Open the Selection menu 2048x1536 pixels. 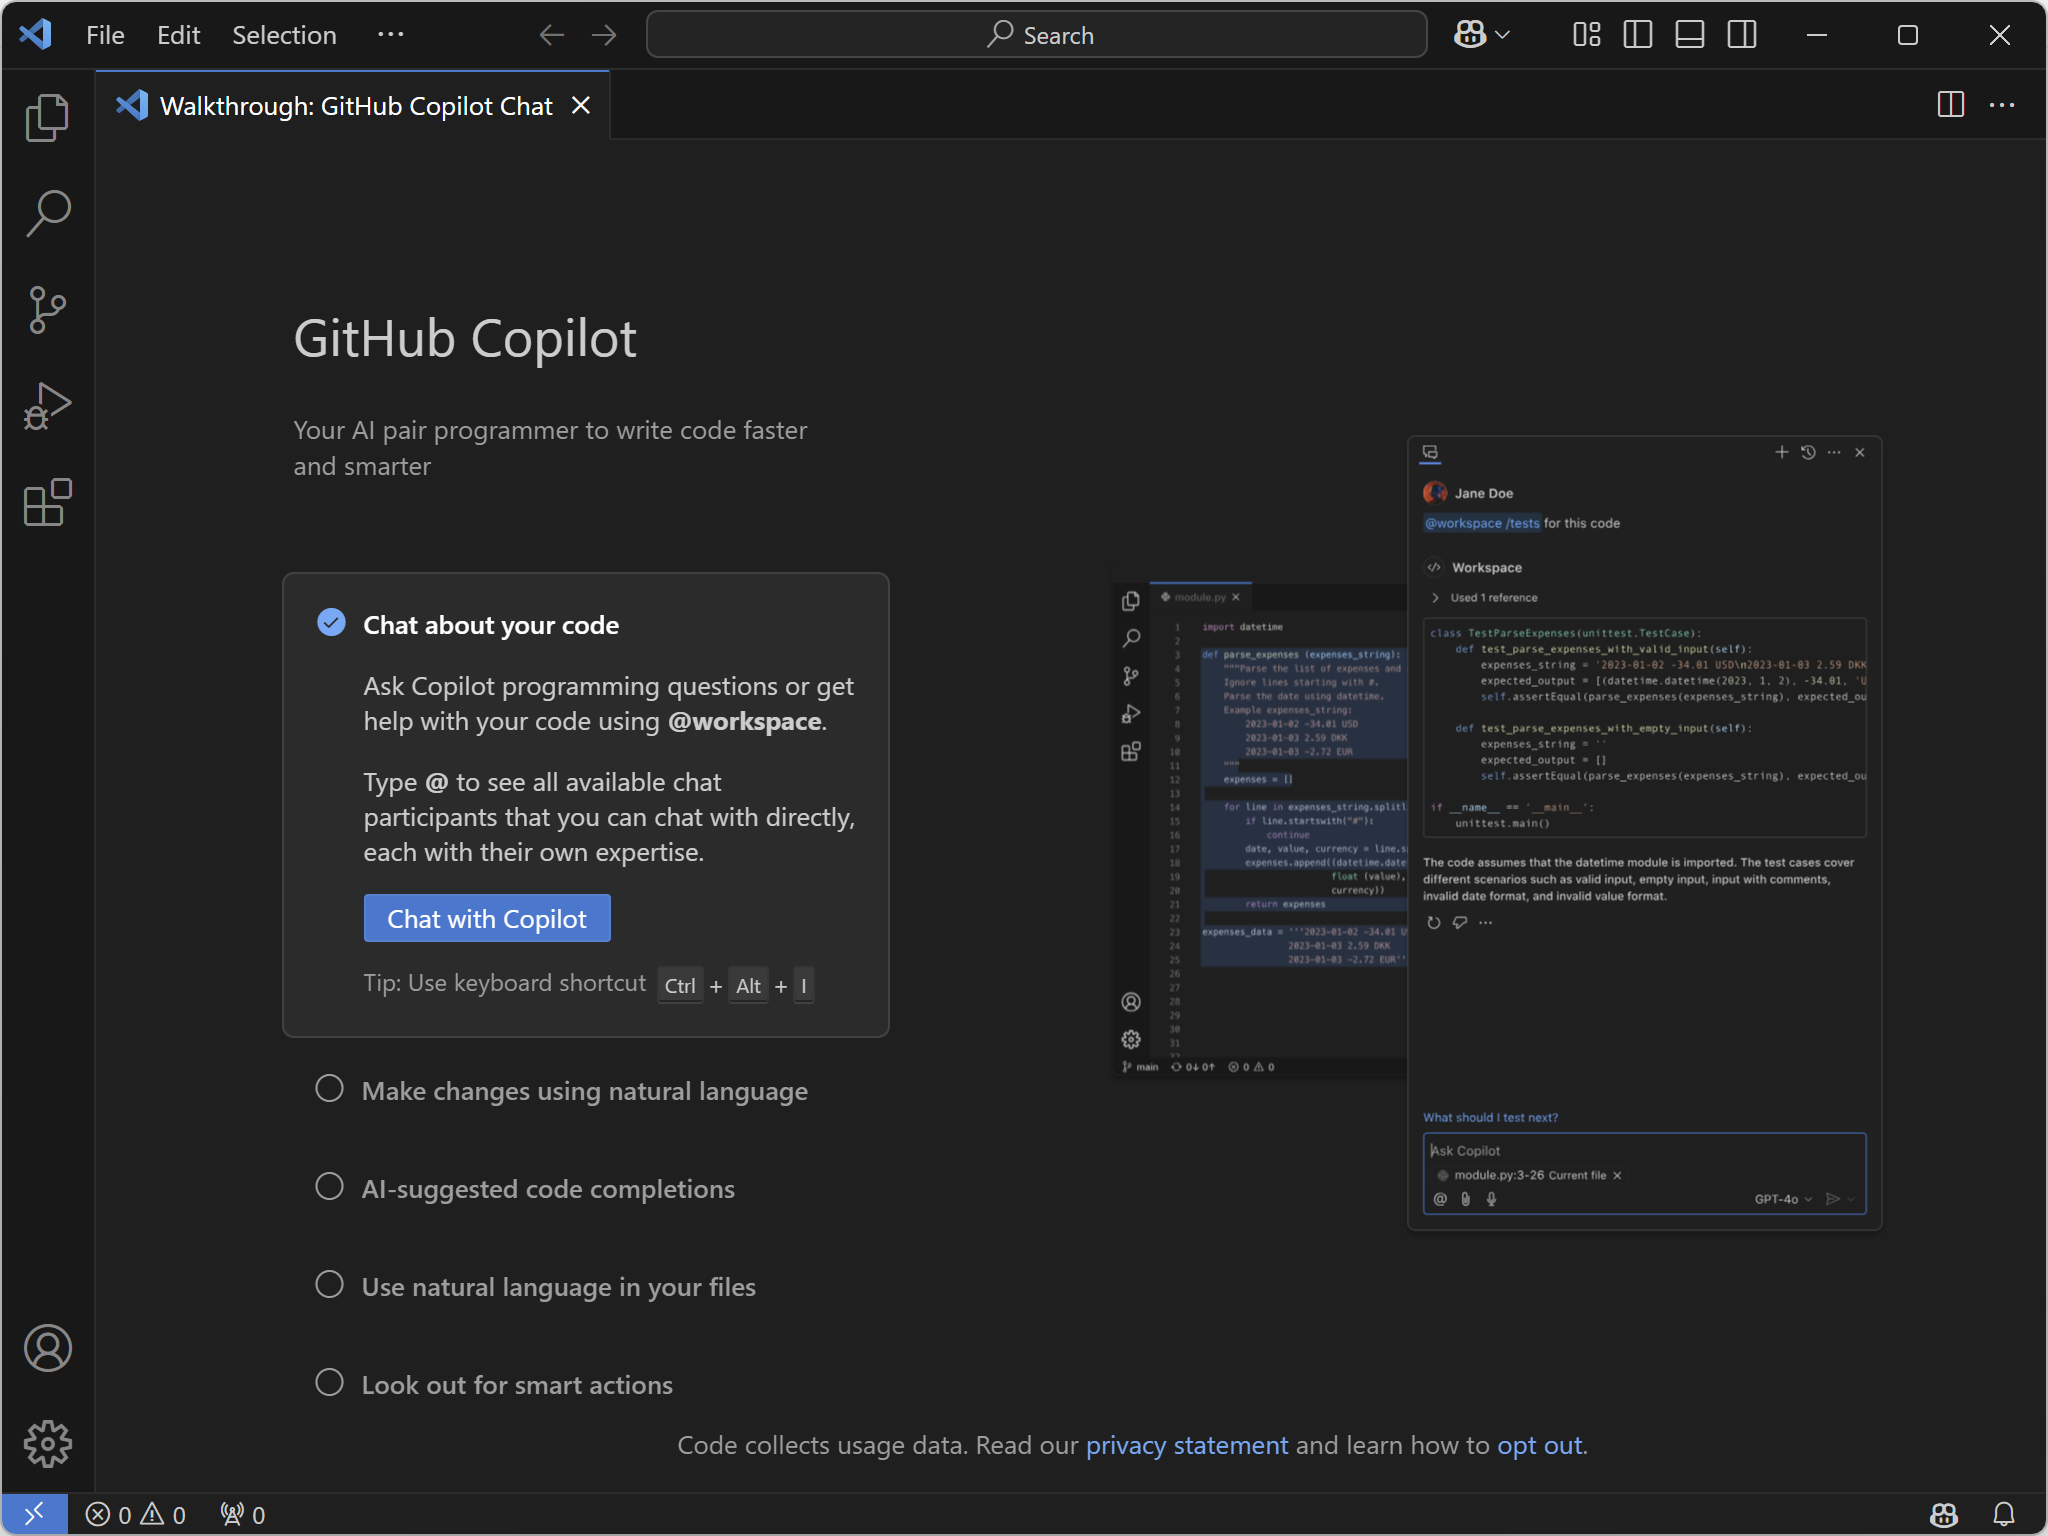(284, 35)
